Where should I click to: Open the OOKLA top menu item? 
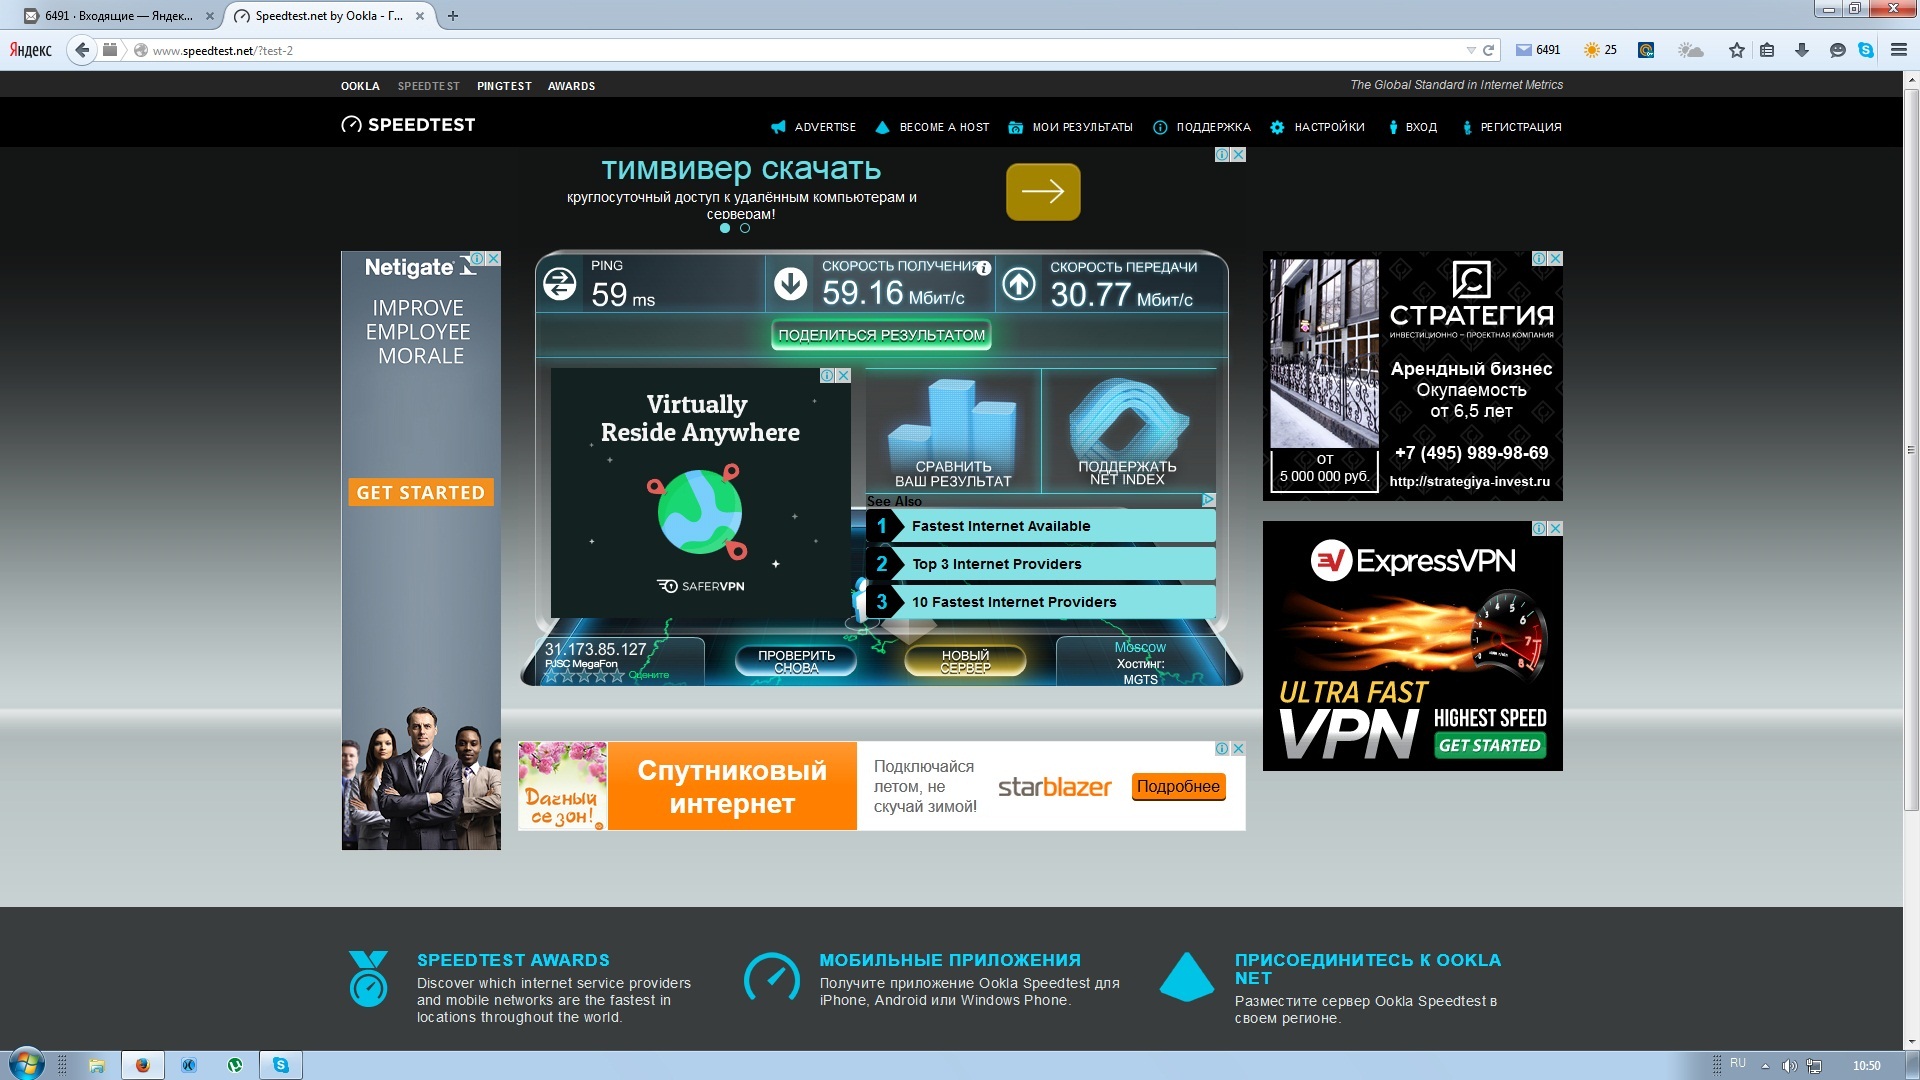(x=360, y=86)
